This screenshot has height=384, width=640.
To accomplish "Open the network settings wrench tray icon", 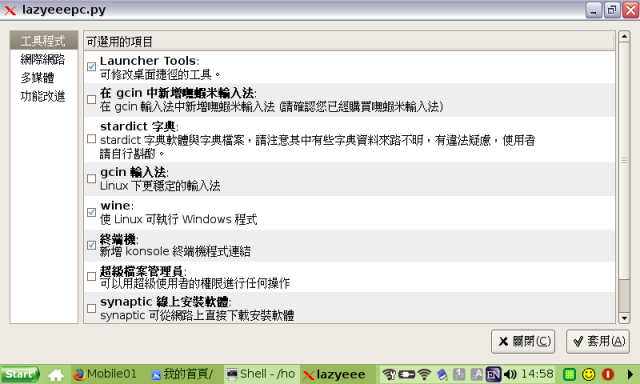I will (x=389, y=374).
